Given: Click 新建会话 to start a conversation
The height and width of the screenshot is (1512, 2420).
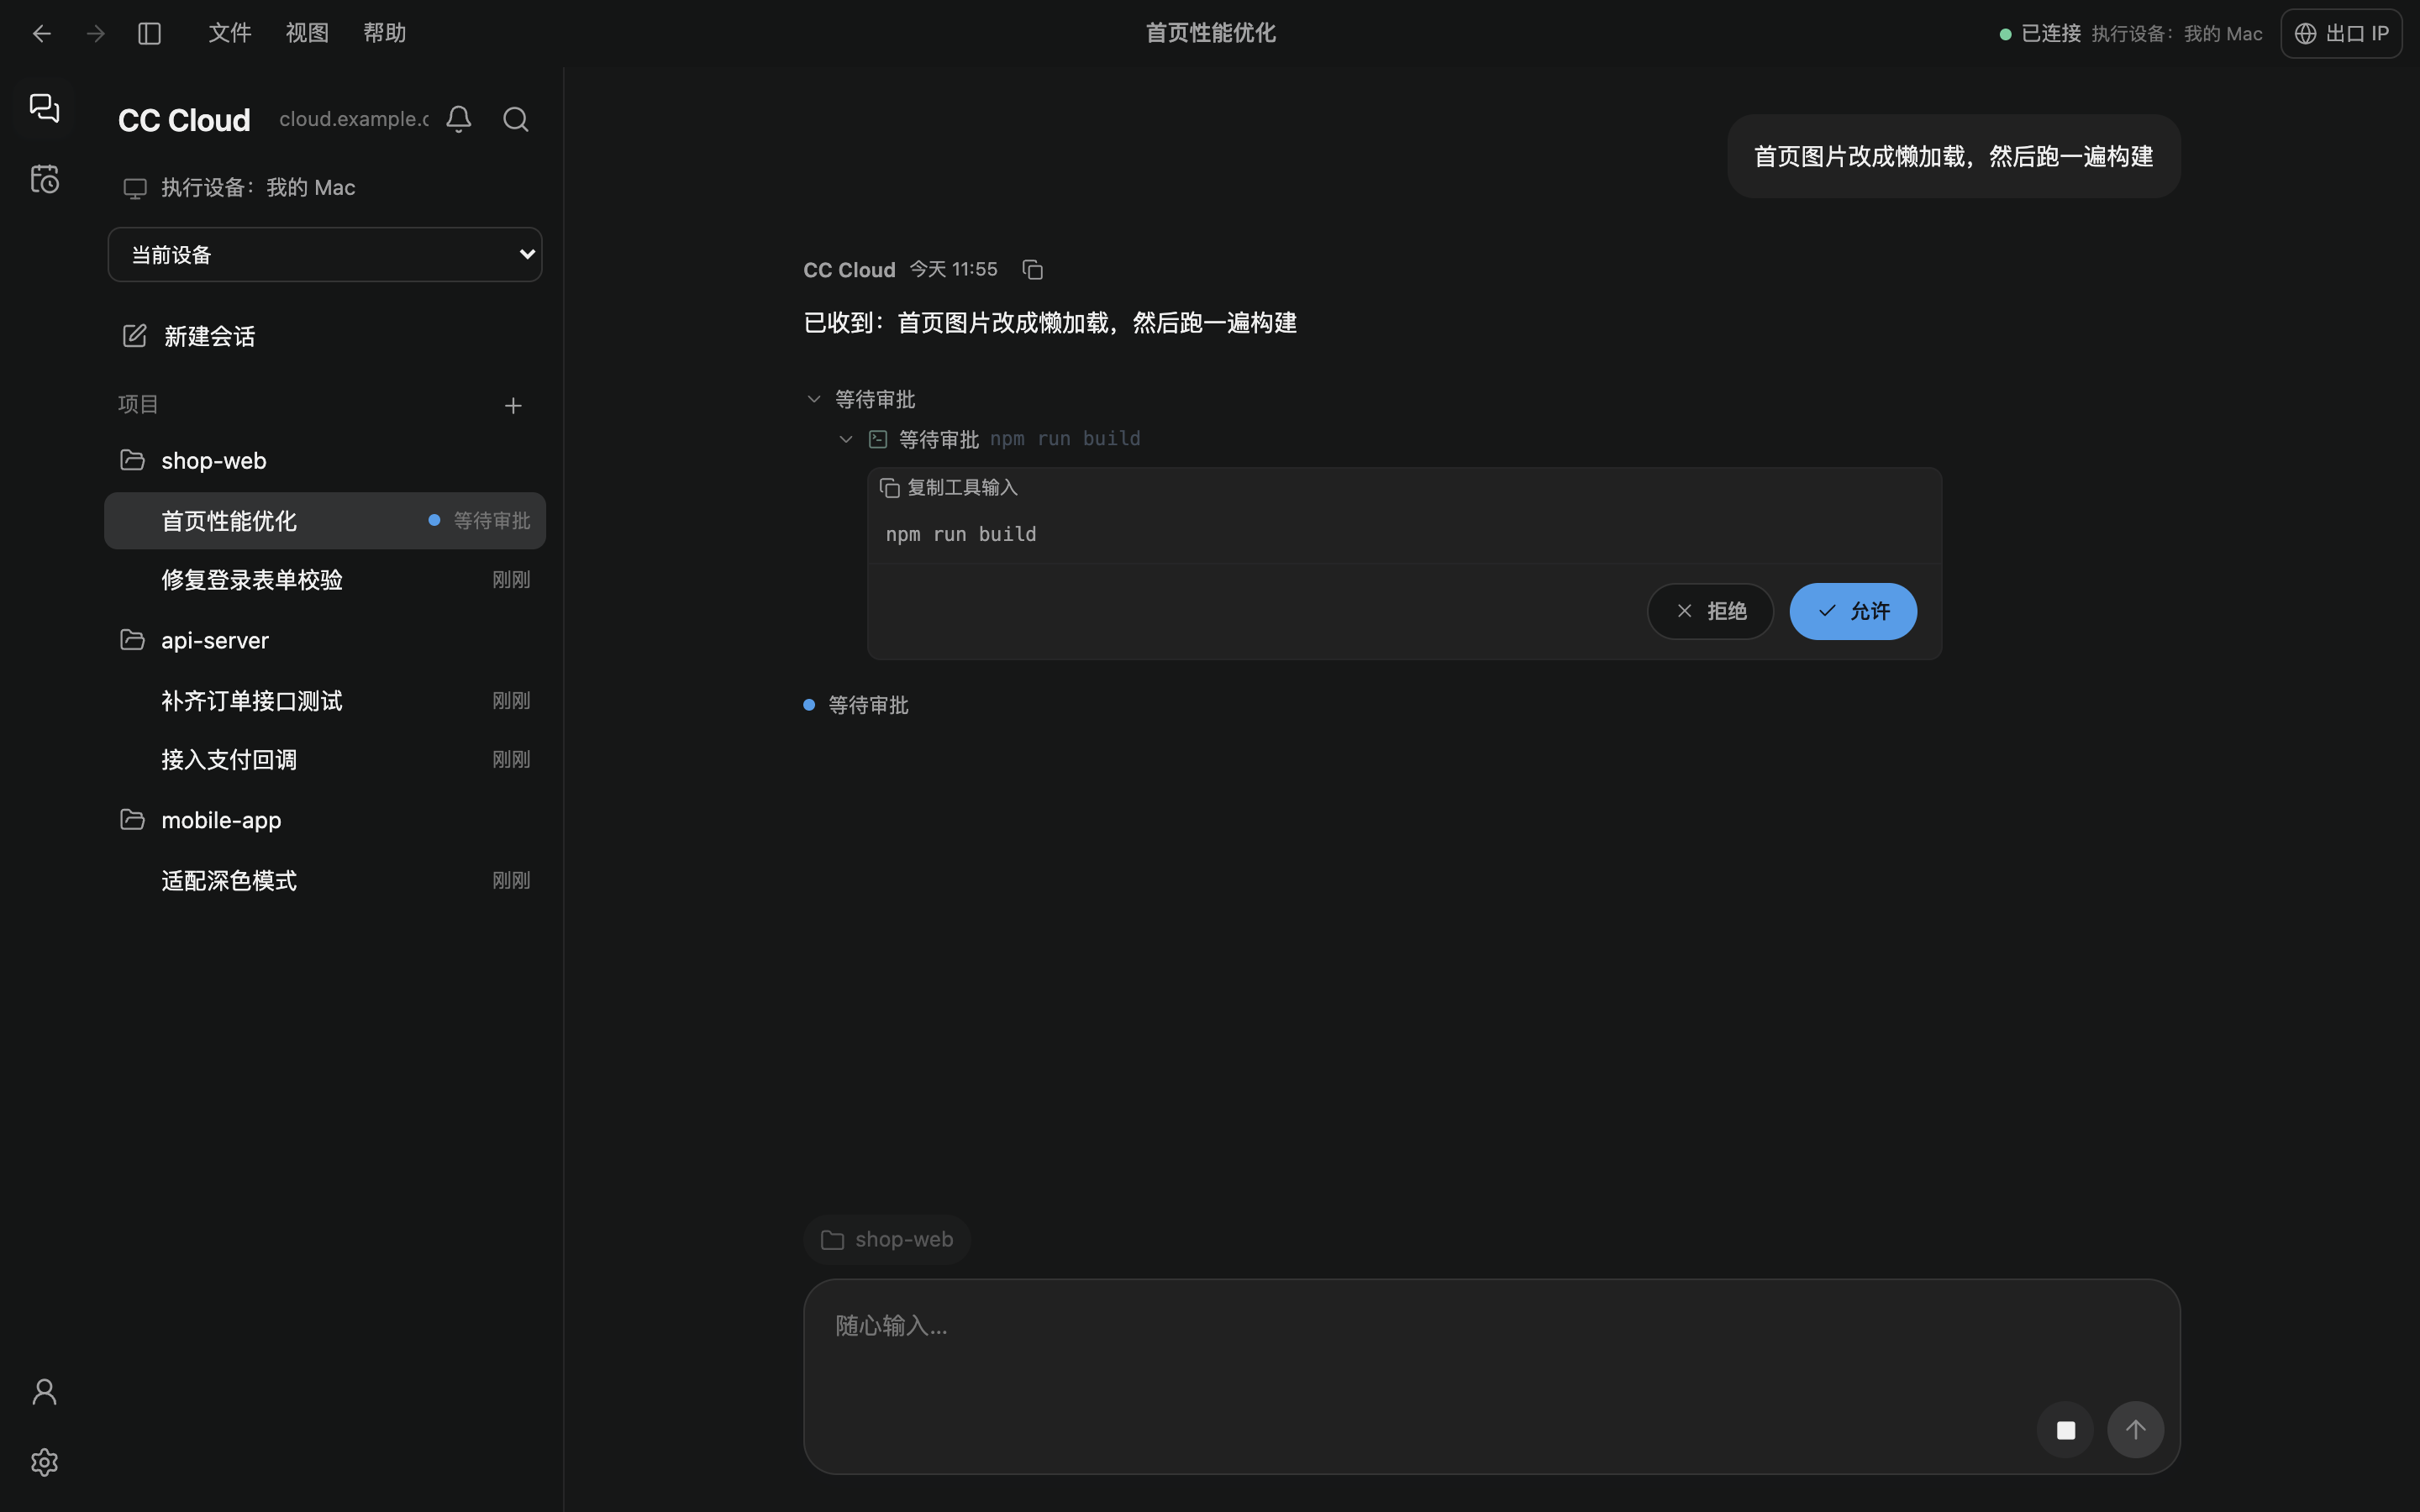Looking at the screenshot, I should point(325,336).
